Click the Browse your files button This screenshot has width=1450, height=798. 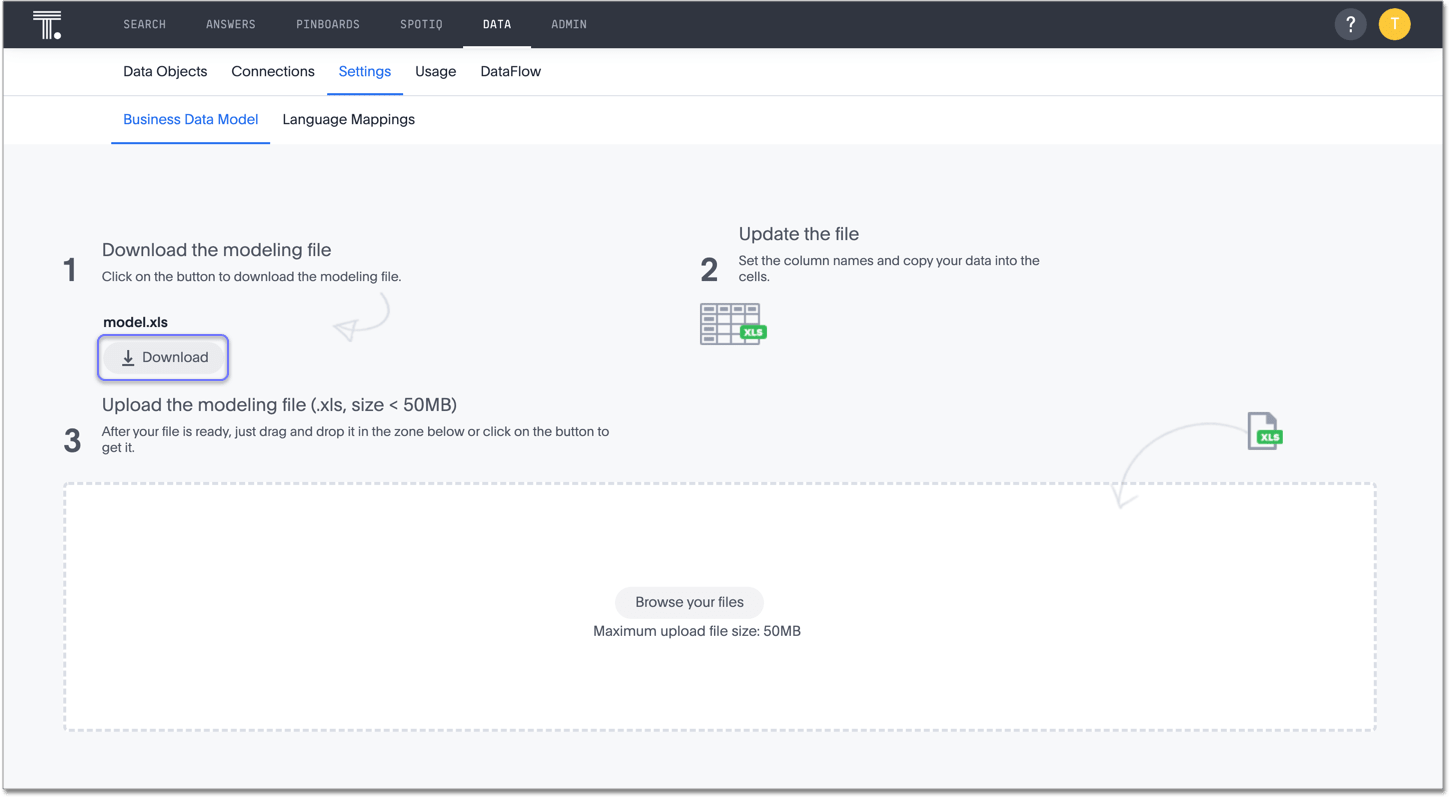point(689,602)
